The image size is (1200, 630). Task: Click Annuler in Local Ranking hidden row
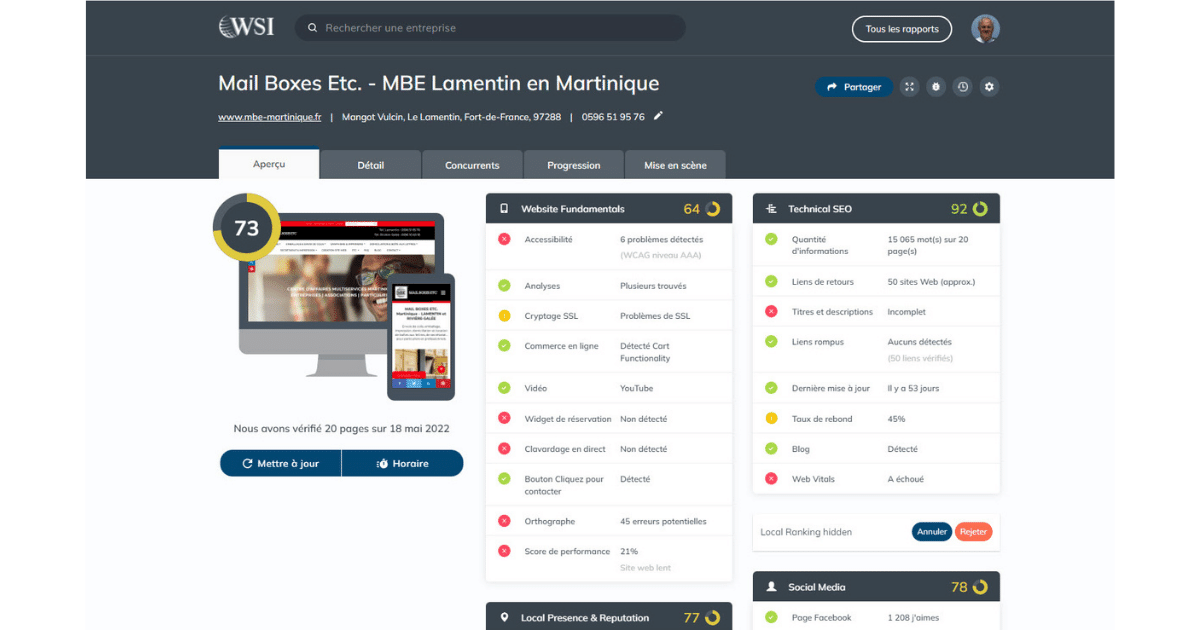click(932, 532)
